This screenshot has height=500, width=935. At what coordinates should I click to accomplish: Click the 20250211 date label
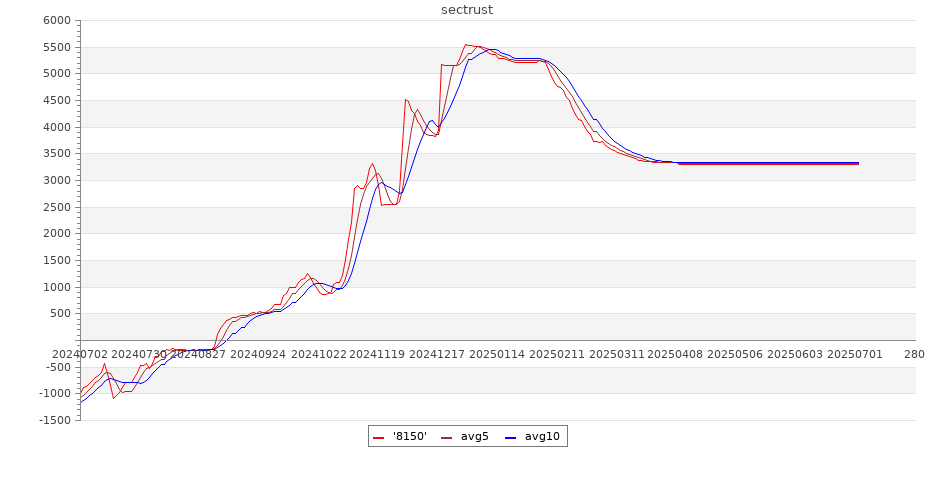tap(557, 354)
